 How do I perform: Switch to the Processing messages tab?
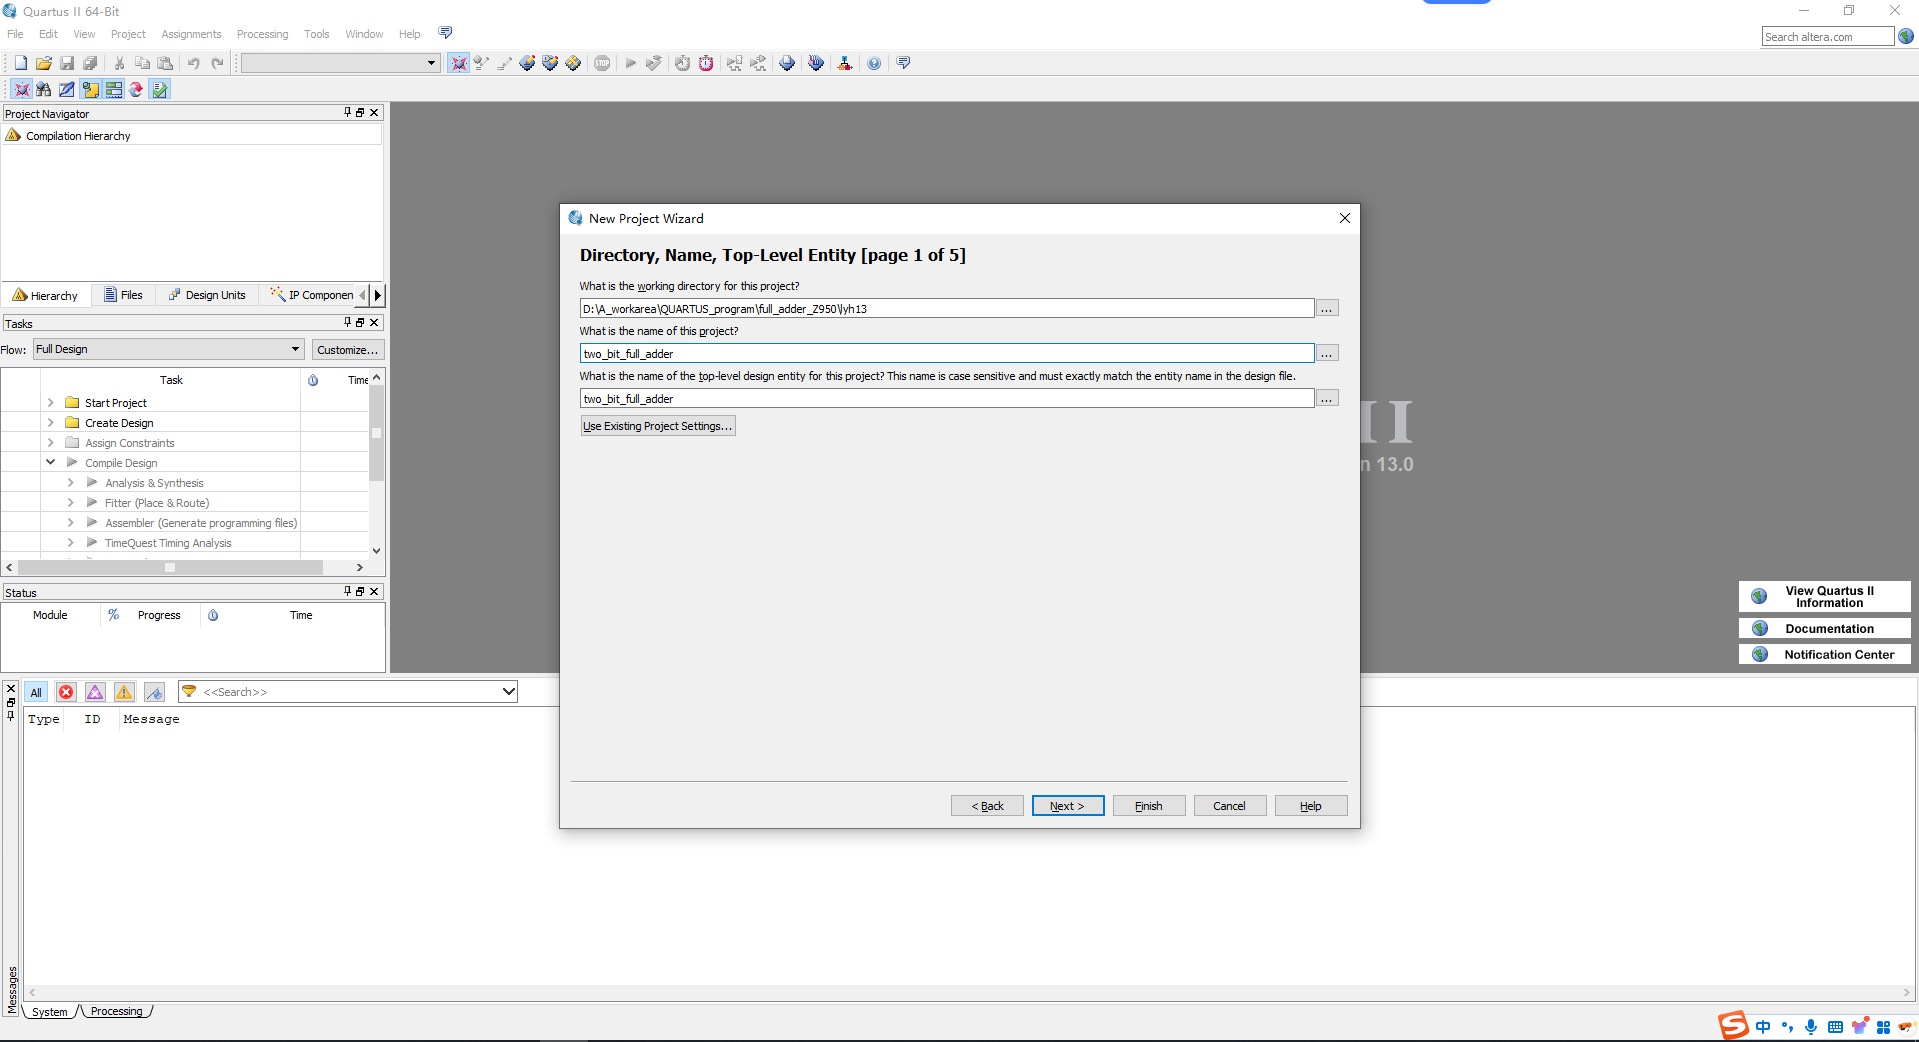[x=117, y=1011]
